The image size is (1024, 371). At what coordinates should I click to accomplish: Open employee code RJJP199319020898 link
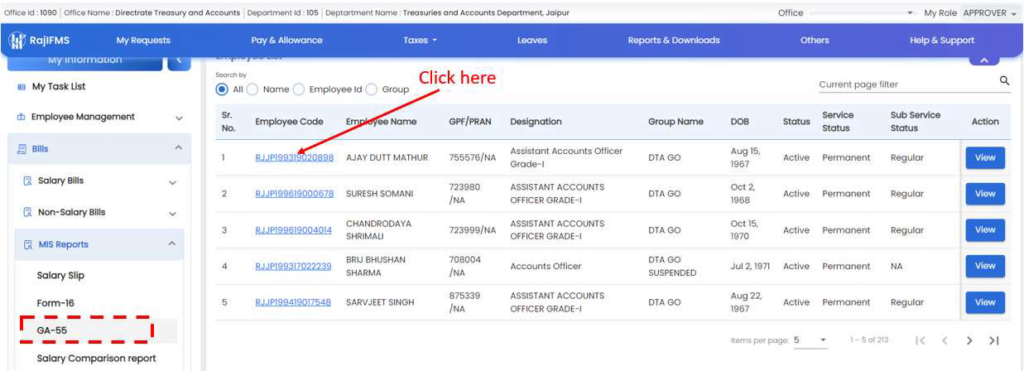294,158
